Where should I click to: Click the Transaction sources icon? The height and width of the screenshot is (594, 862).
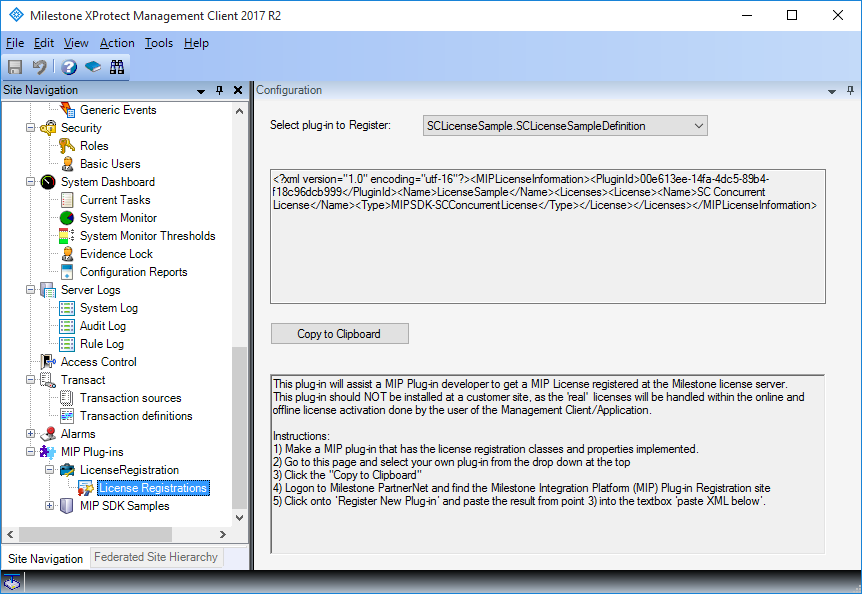67,398
